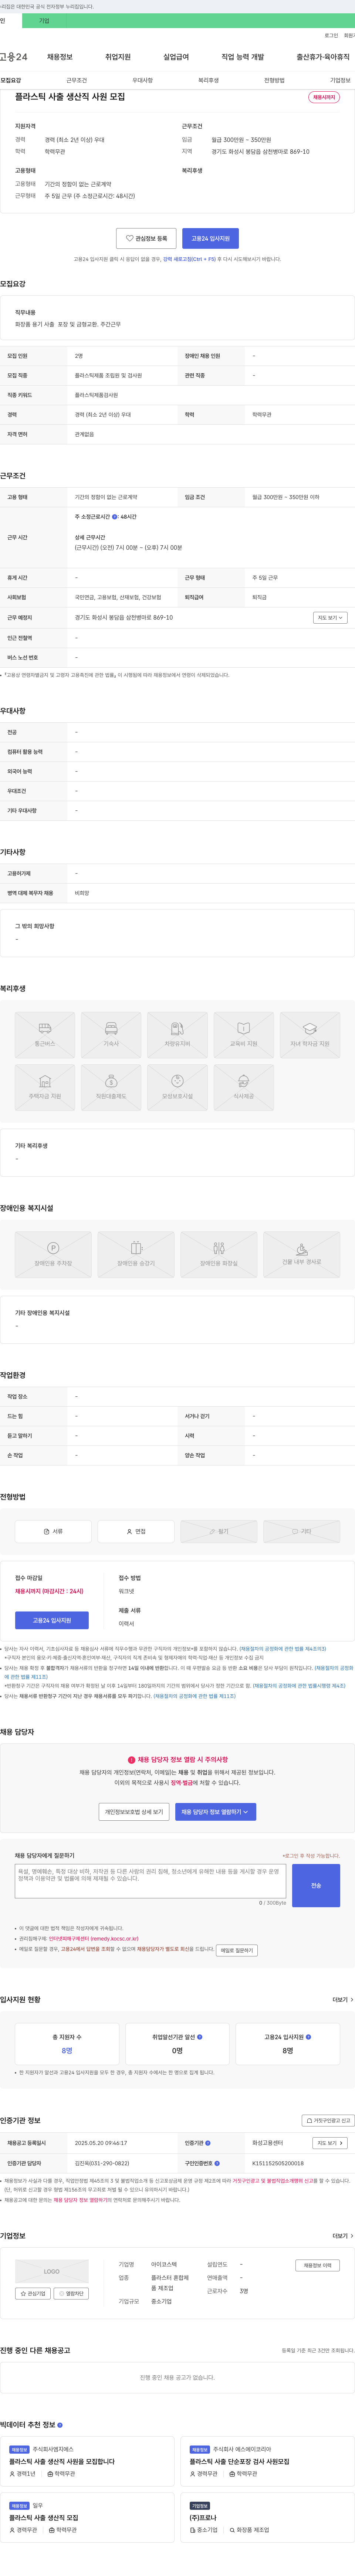Open 직업 능력 개발 menu
Screen dimensions: 355x2576
pyautogui.click(x=243, y=57)
